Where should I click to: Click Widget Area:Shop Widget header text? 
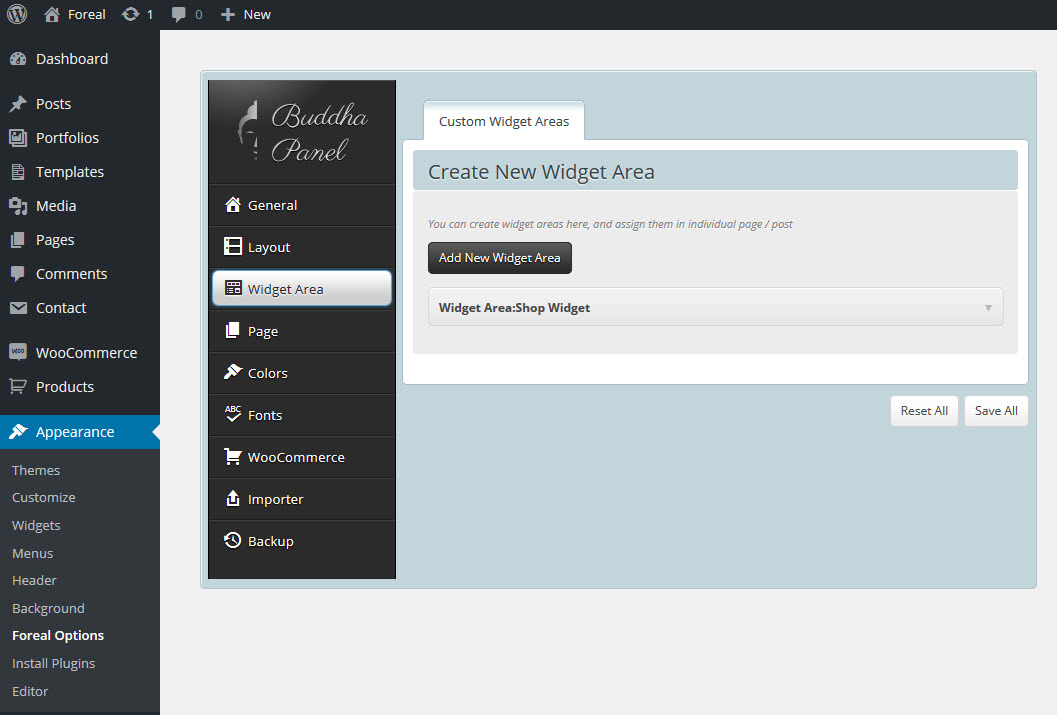[514, 308]
